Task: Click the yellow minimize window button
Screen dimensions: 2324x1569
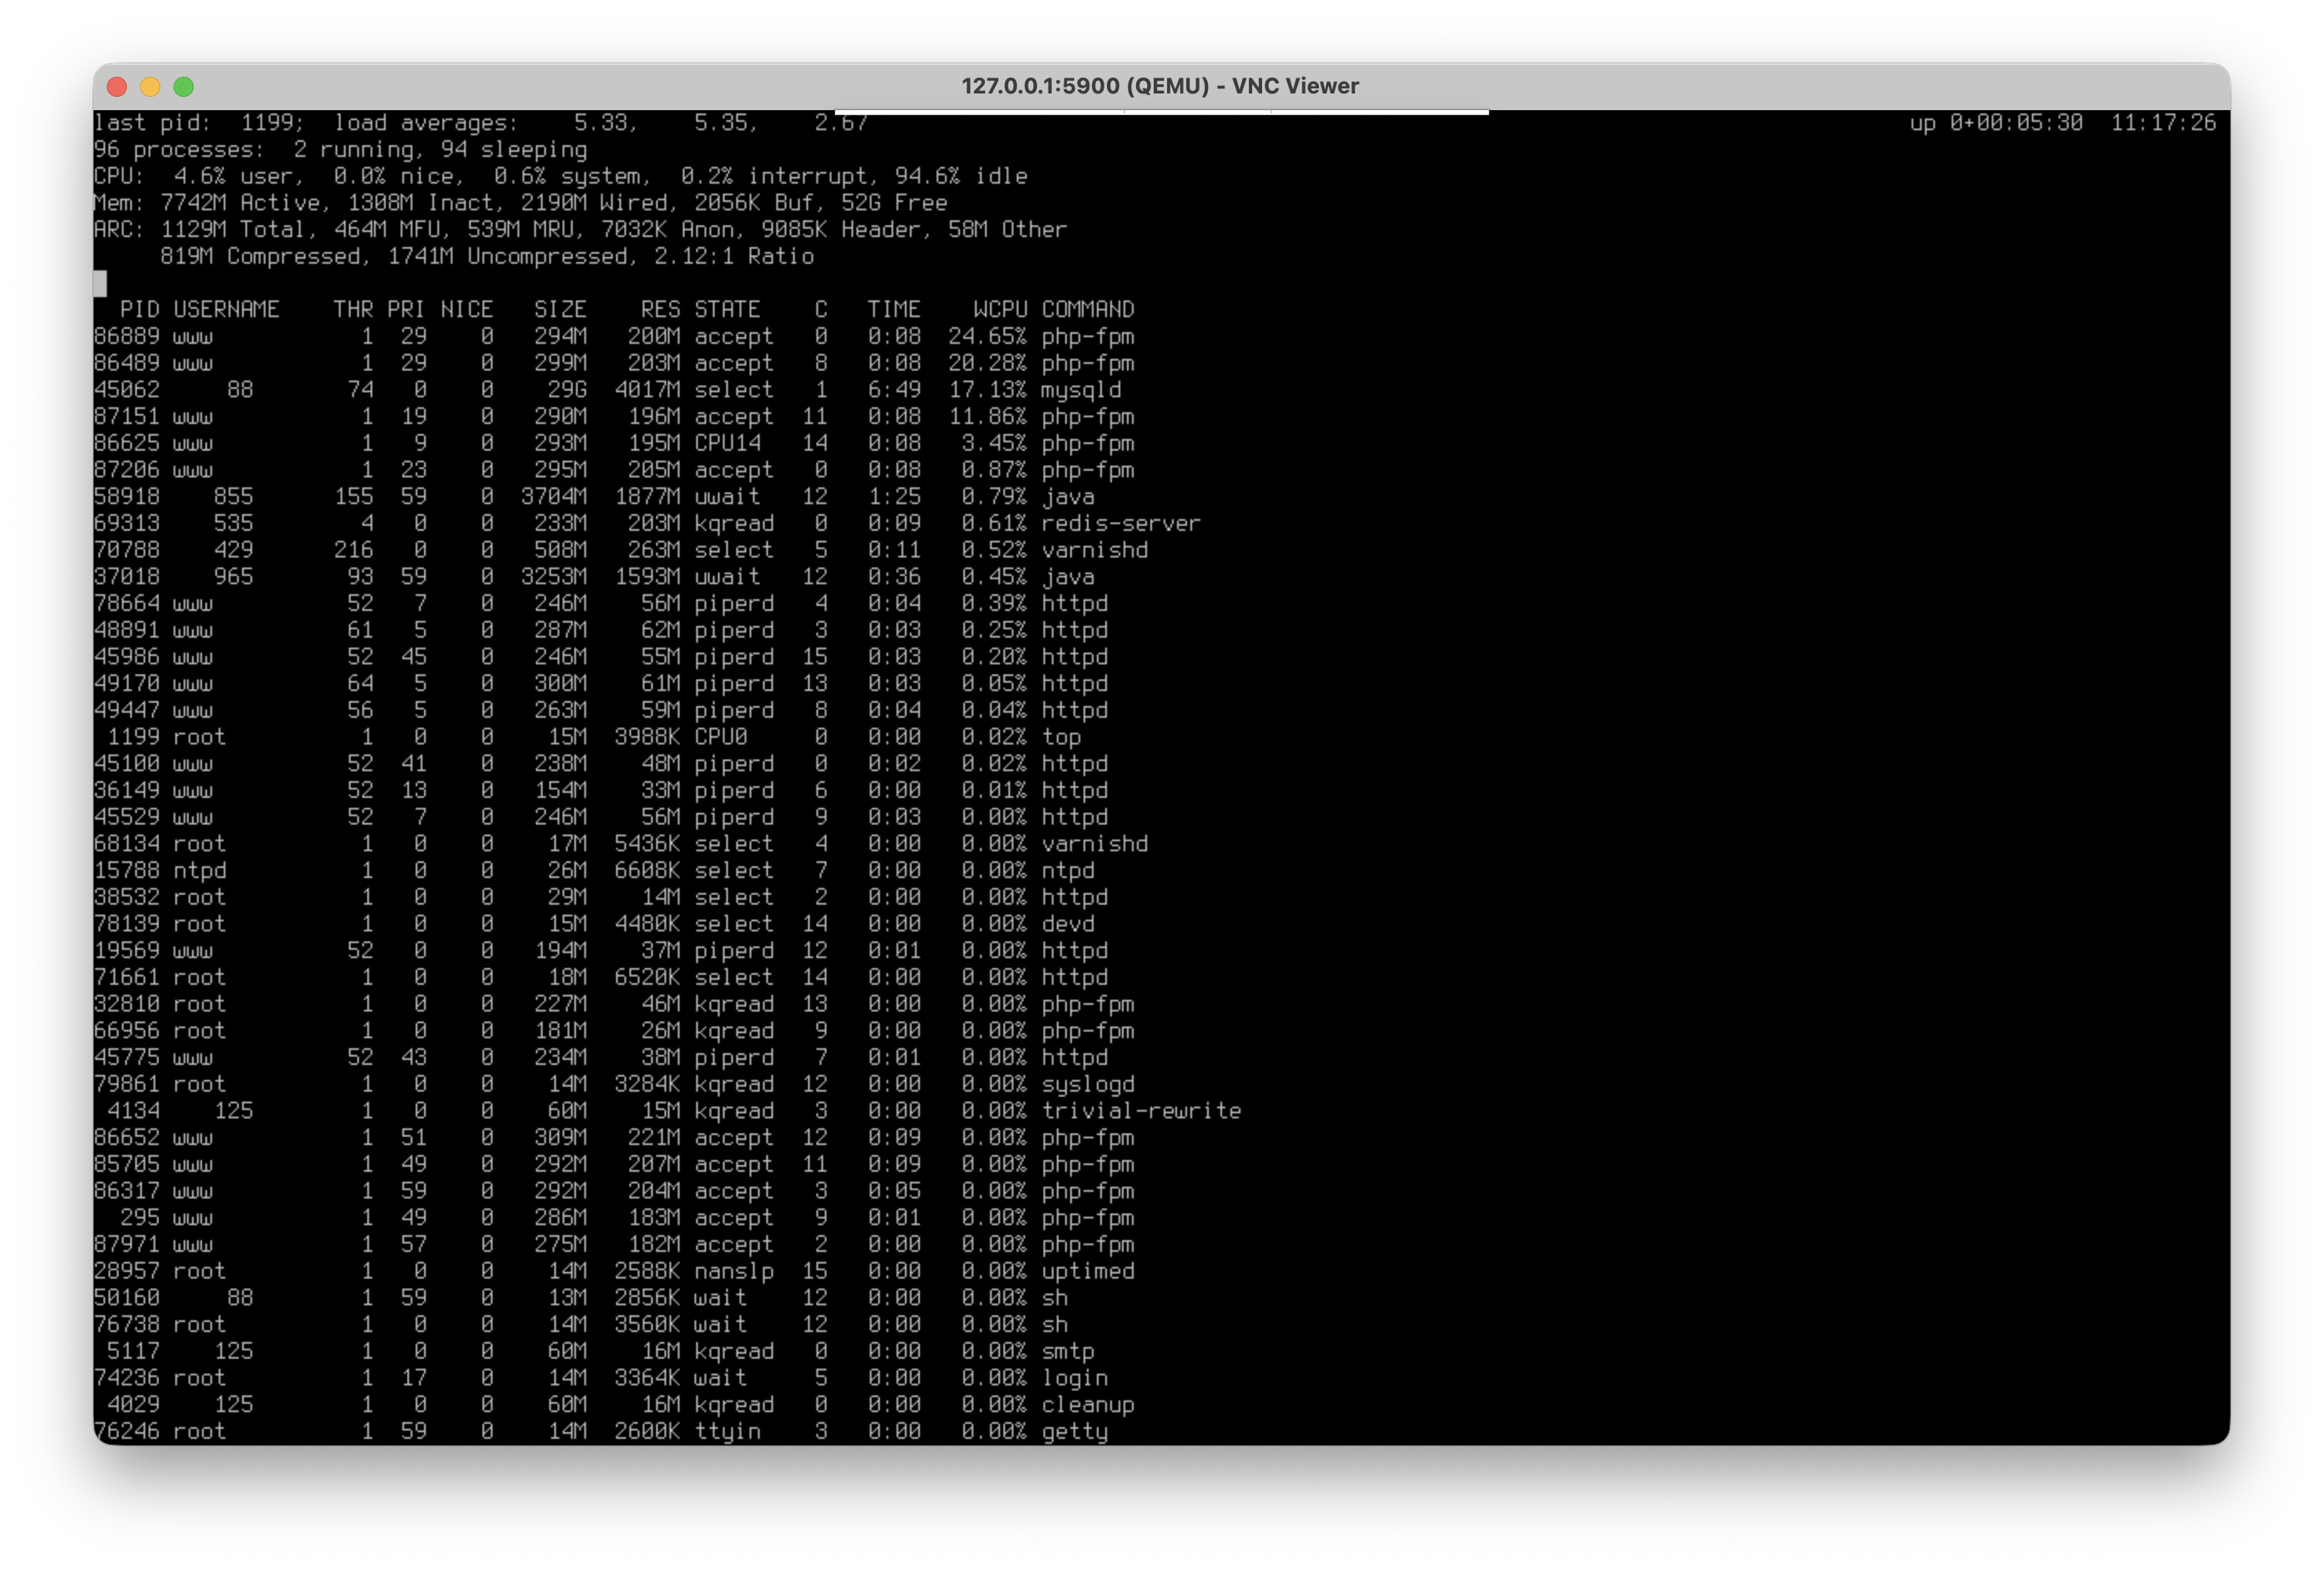Action: 150,87
